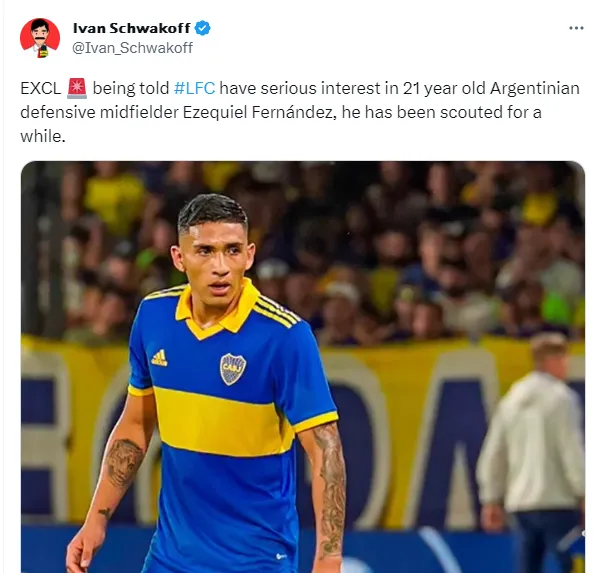Click the word Argentinian in the tweet
The image size is (594, 573).
click(535, 88)
